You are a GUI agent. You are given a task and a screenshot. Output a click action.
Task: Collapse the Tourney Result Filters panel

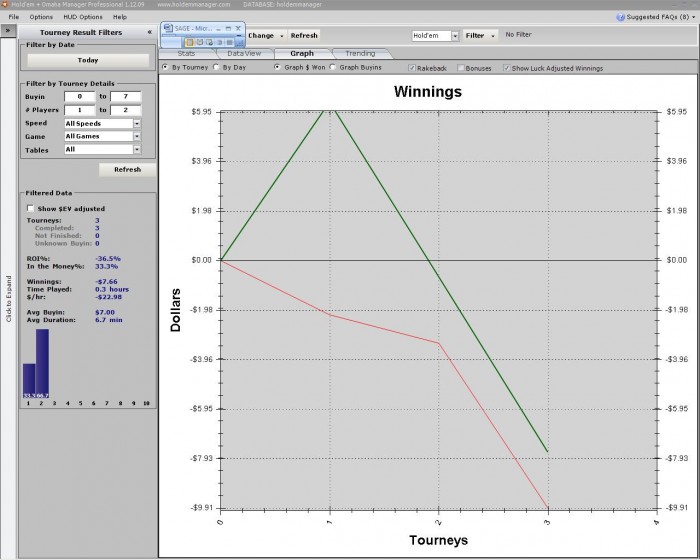click(x=150, y=32)
